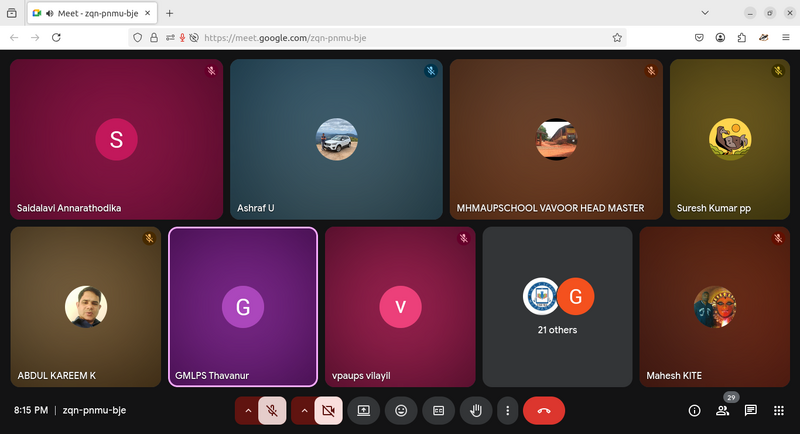Open the emoji reactions icon
This screenshot has height=434, width=800.
pyautogui.click(x=401, y=410)
